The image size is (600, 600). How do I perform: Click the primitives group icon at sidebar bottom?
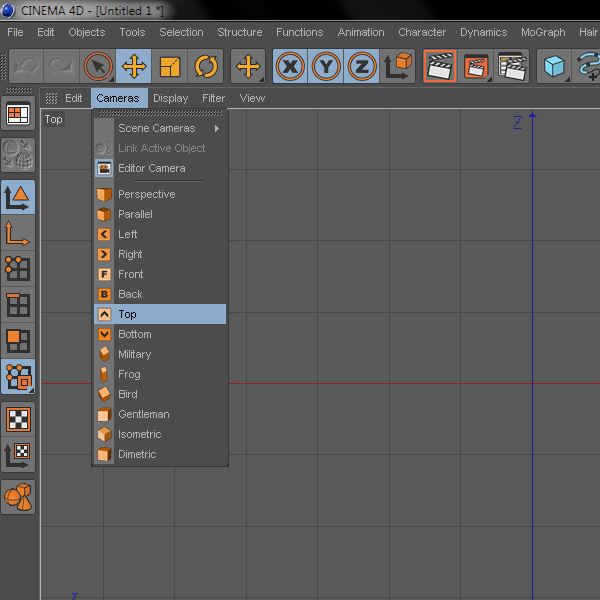pos(18,497)
